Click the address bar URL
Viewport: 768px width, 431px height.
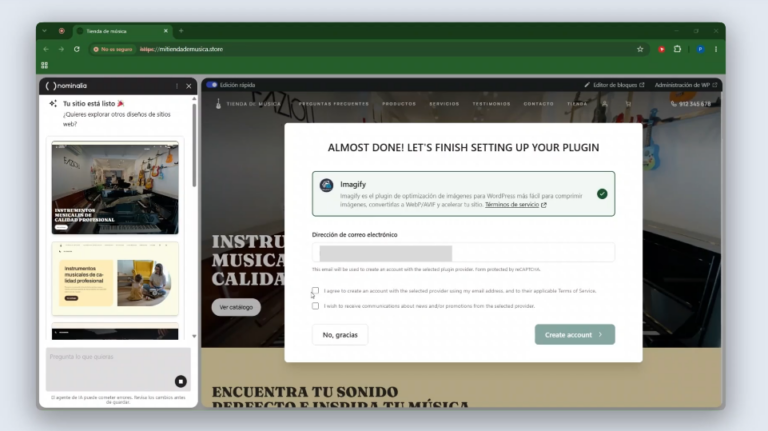click(181, 49)
